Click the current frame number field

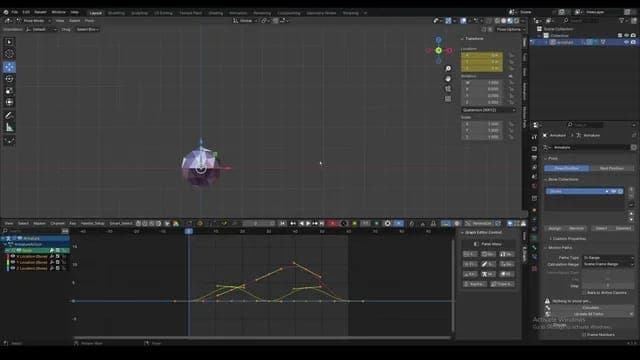pos(259,223)
